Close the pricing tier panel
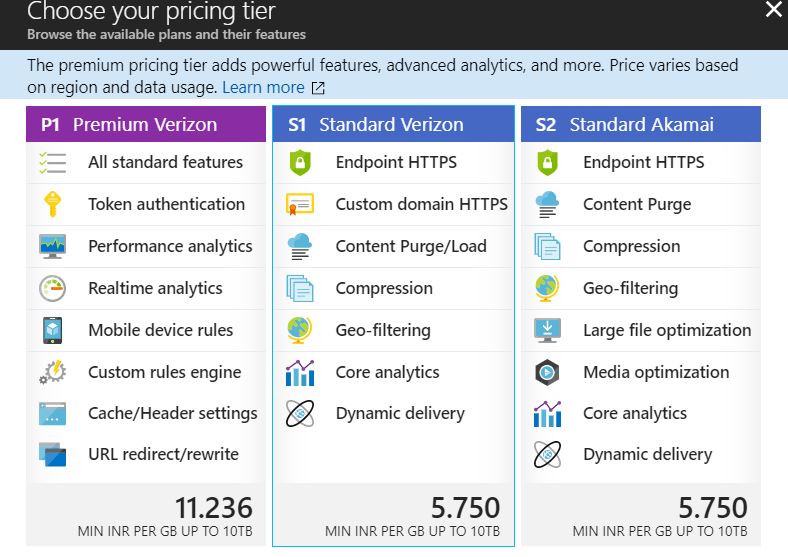788x557 pixels. click(x=773, y=11)
